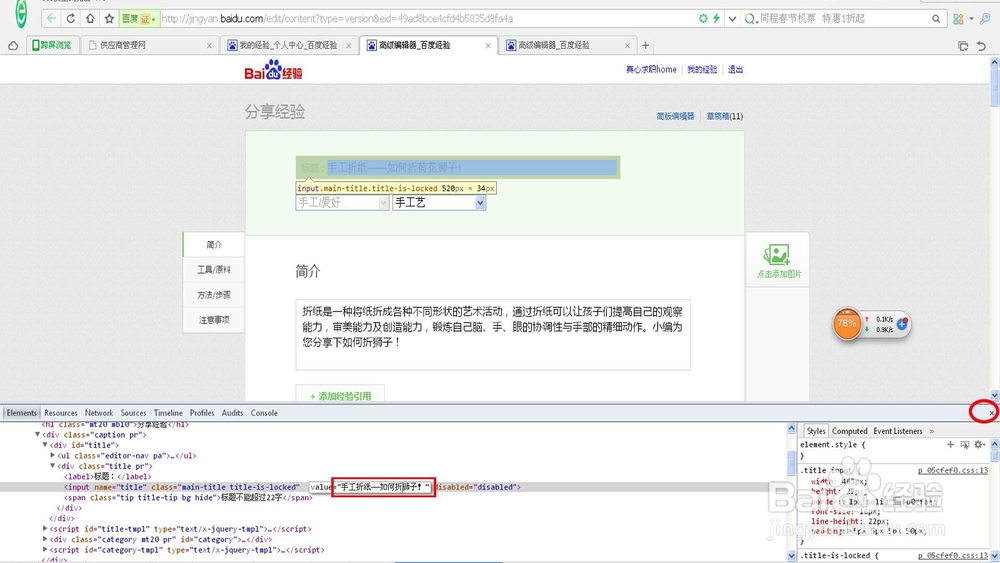Image resolution: width=1000 pixels, height=563 pixels.
Task: Click the cloud icon left of tabs
Action: (x=13, y=45)
